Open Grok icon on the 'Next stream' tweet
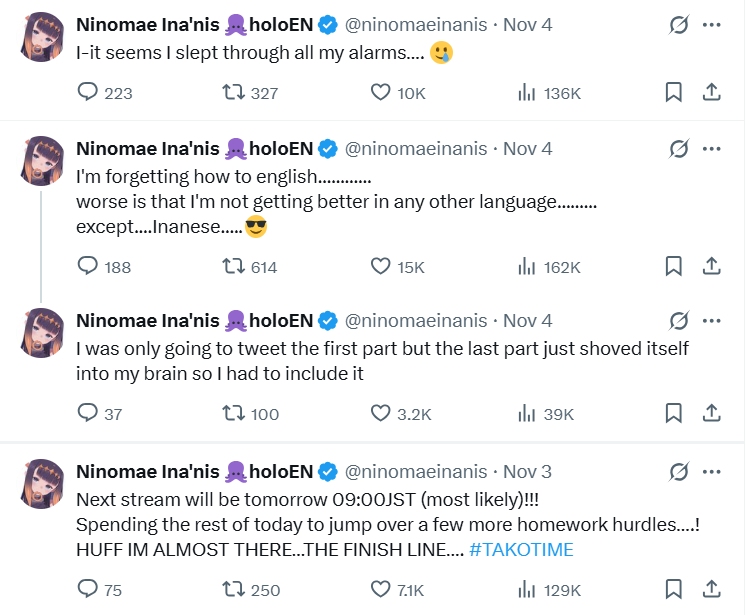 (x=678, y=471)
